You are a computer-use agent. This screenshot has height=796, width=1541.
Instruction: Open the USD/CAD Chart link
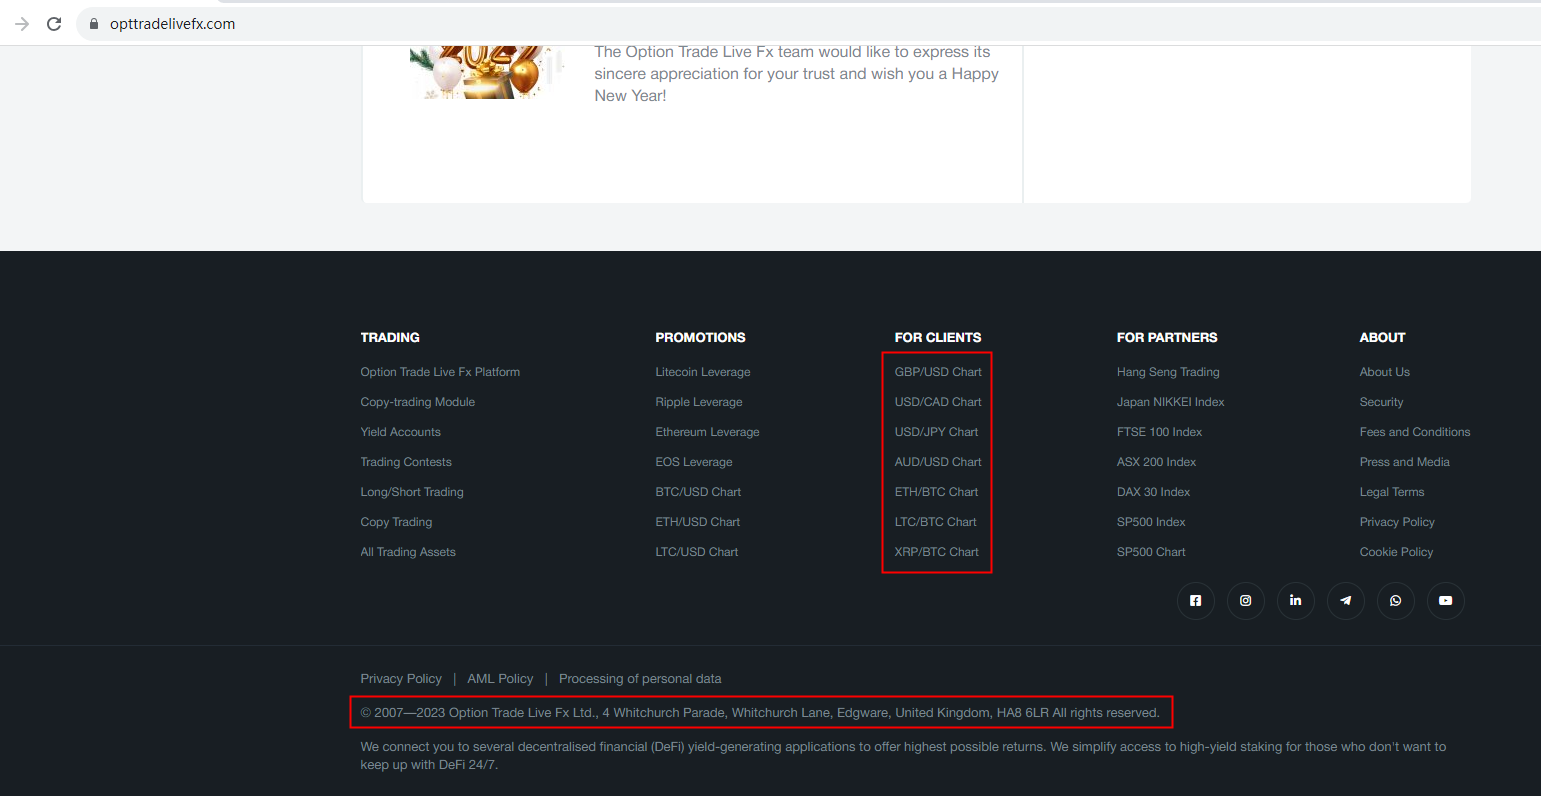click(938, 402)
